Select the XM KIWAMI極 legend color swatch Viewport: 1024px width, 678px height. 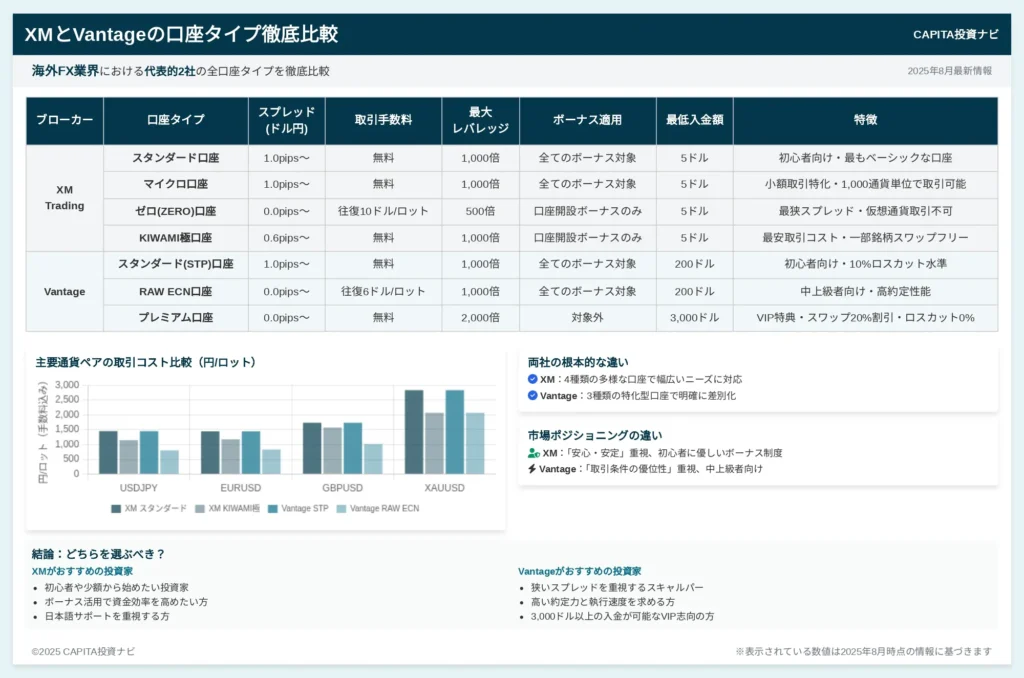(x=200, y=508)
